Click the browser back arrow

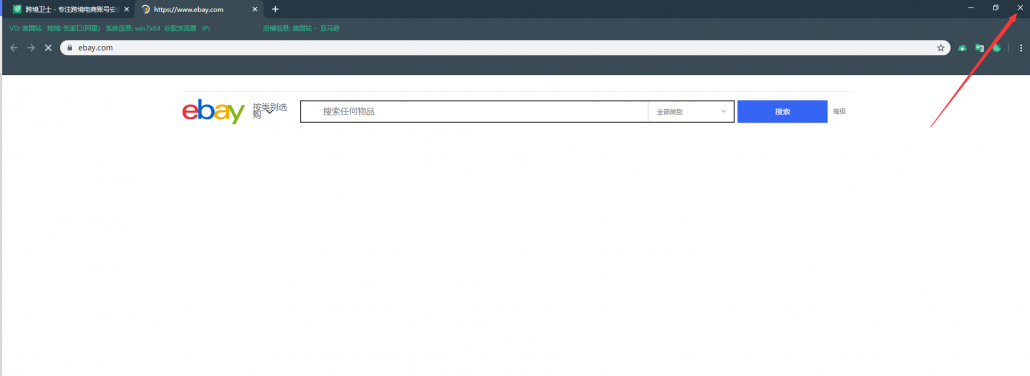[14, 48]
